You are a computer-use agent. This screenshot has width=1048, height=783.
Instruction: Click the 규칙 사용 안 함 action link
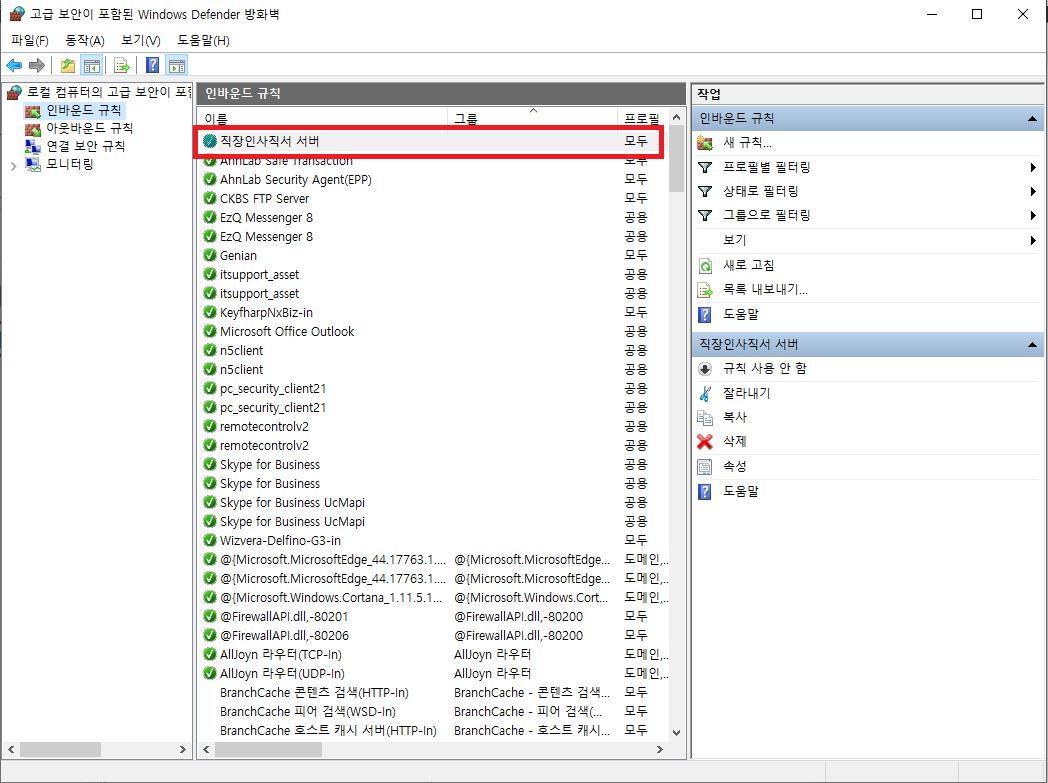pos(765,369)
